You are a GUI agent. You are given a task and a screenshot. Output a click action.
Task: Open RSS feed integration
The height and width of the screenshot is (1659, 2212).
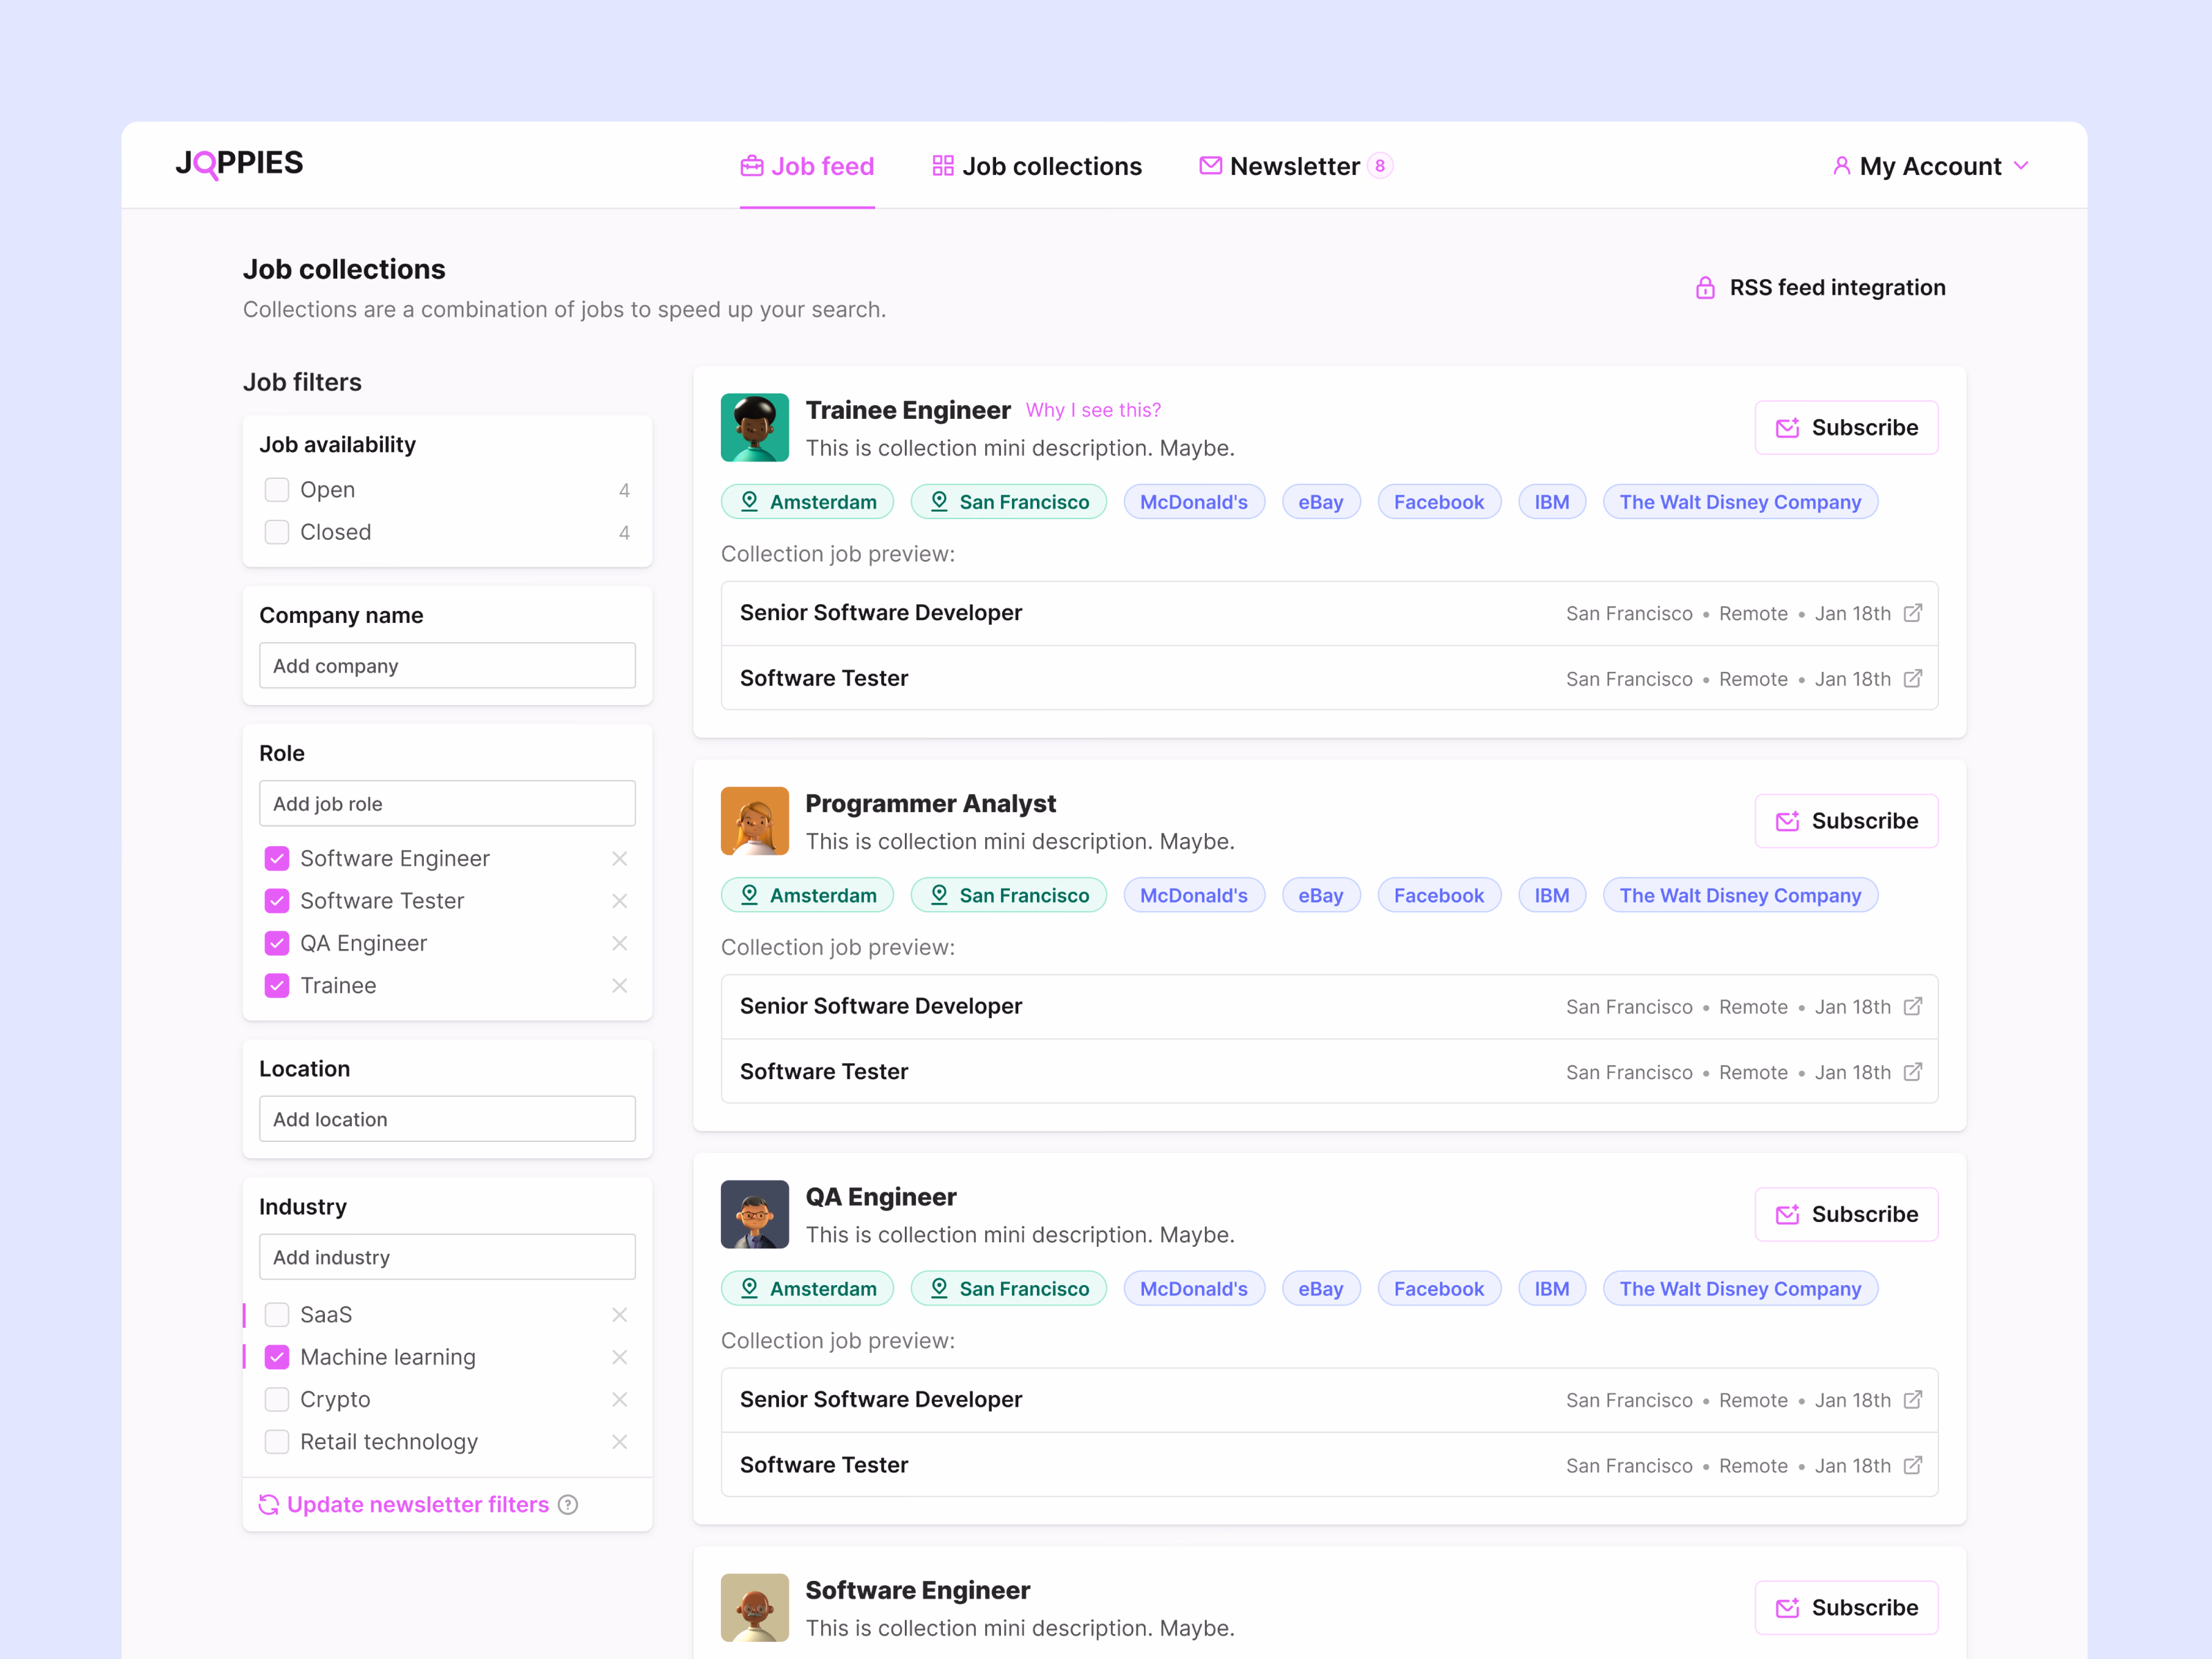pyautogui.click(x=1820, y=288)
